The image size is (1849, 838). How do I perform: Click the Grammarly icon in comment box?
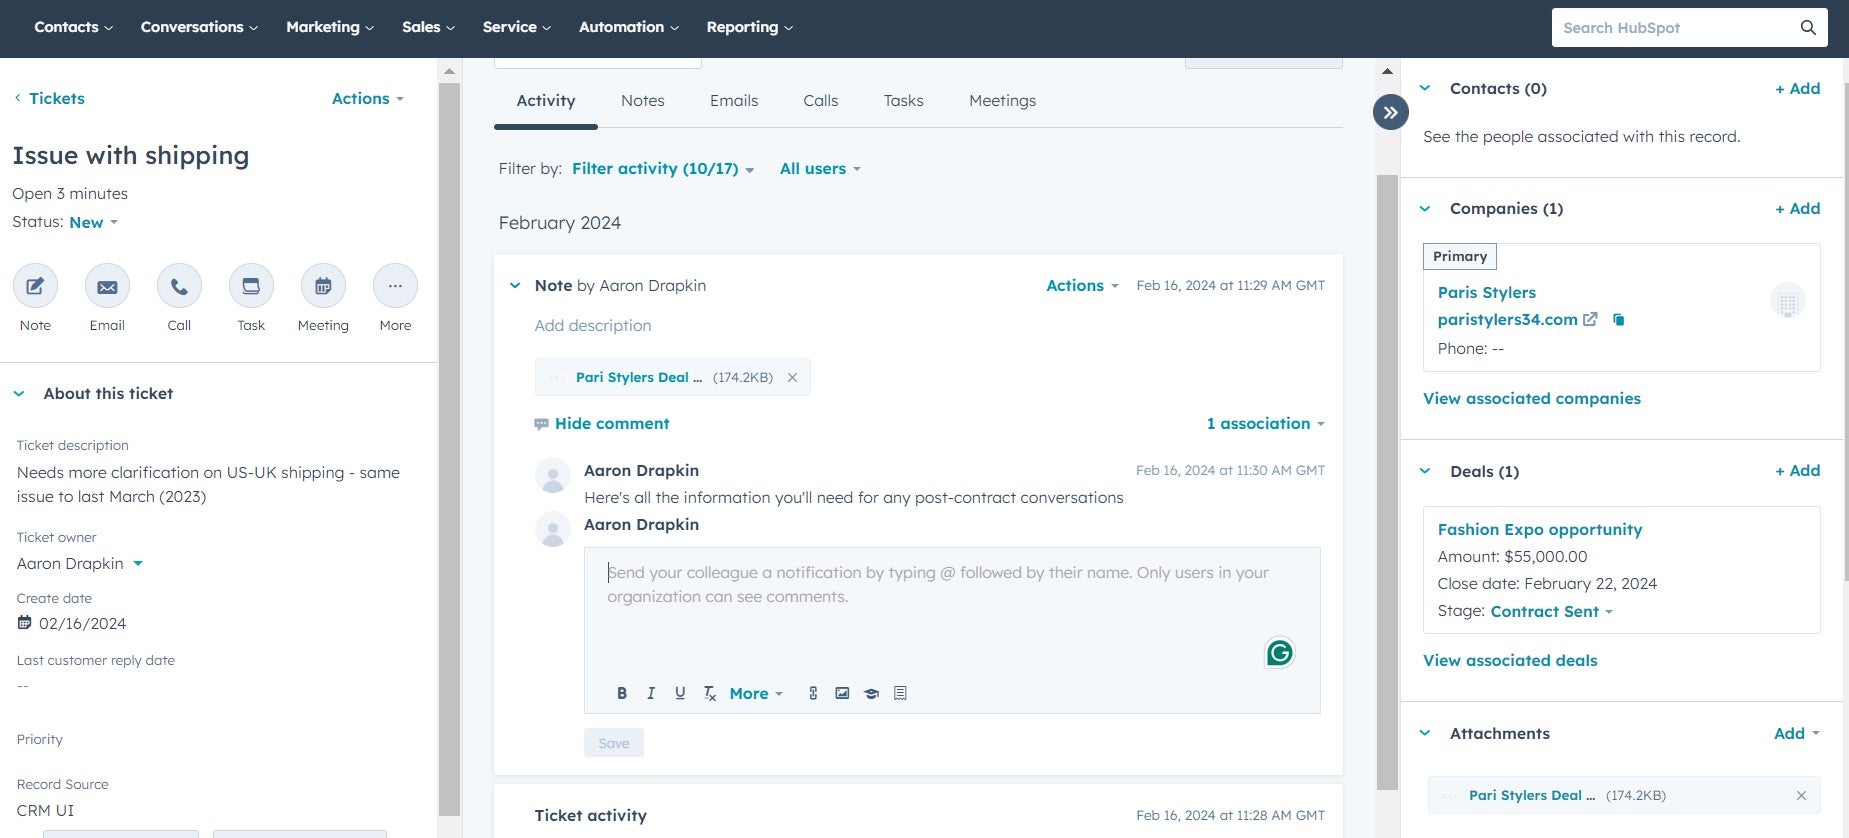point(1279,653)
